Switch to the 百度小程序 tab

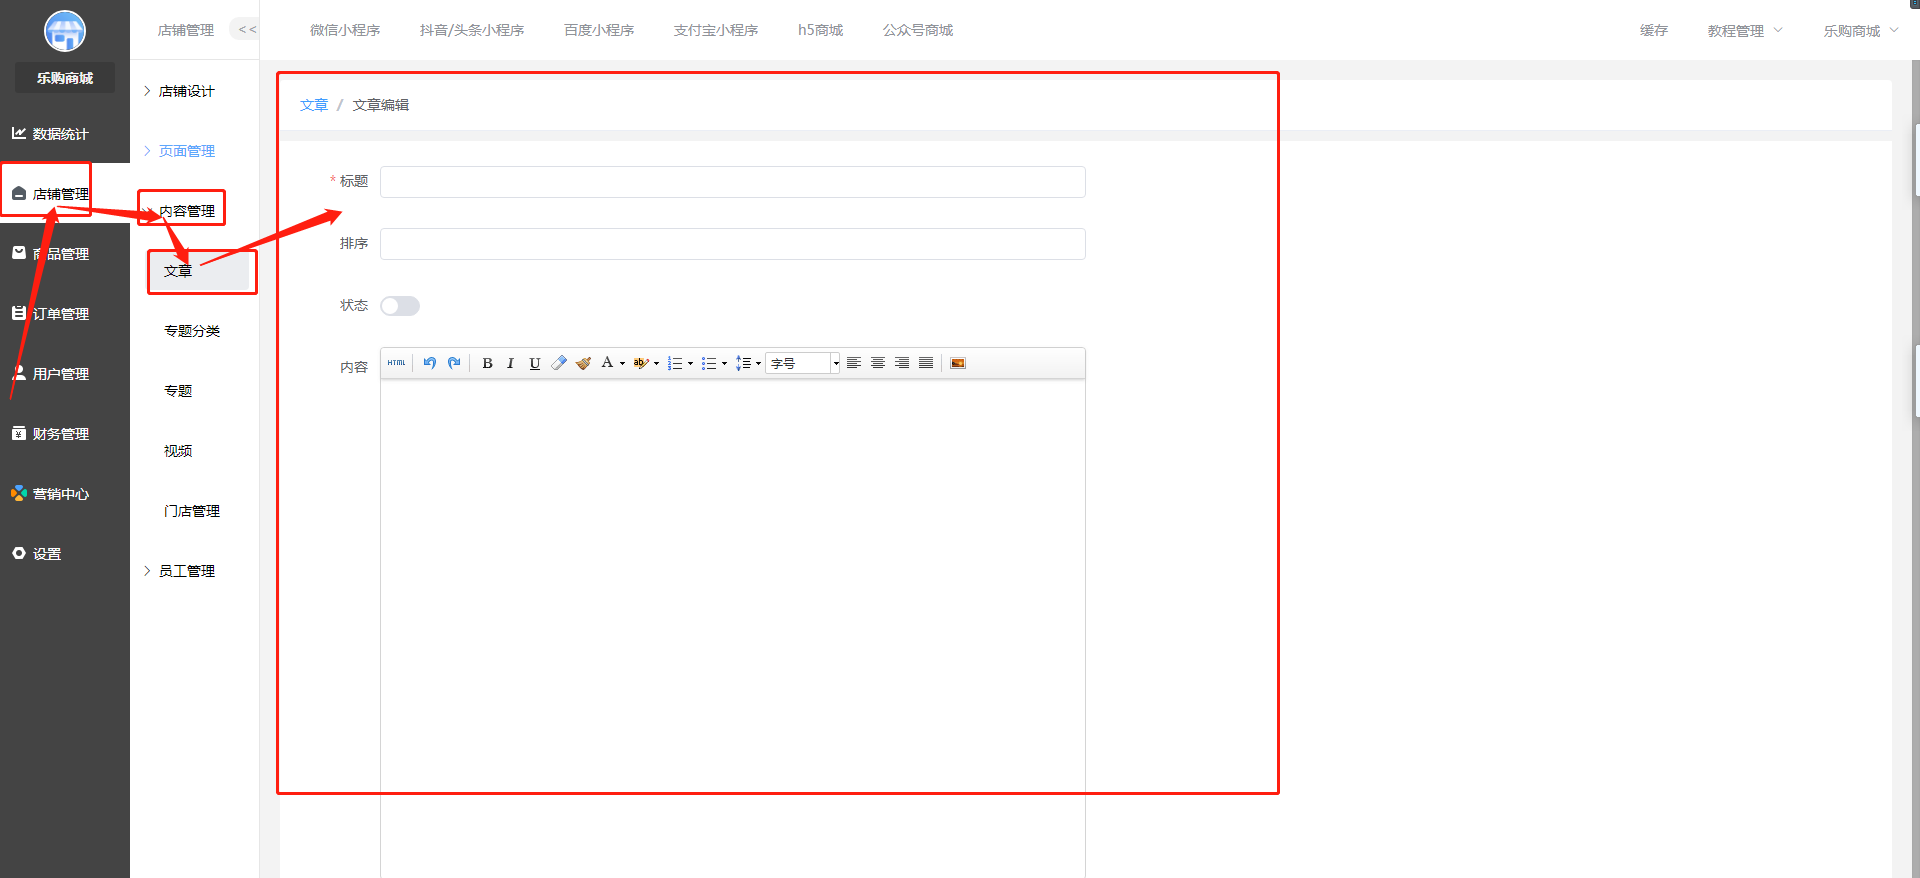pos(599,30)
